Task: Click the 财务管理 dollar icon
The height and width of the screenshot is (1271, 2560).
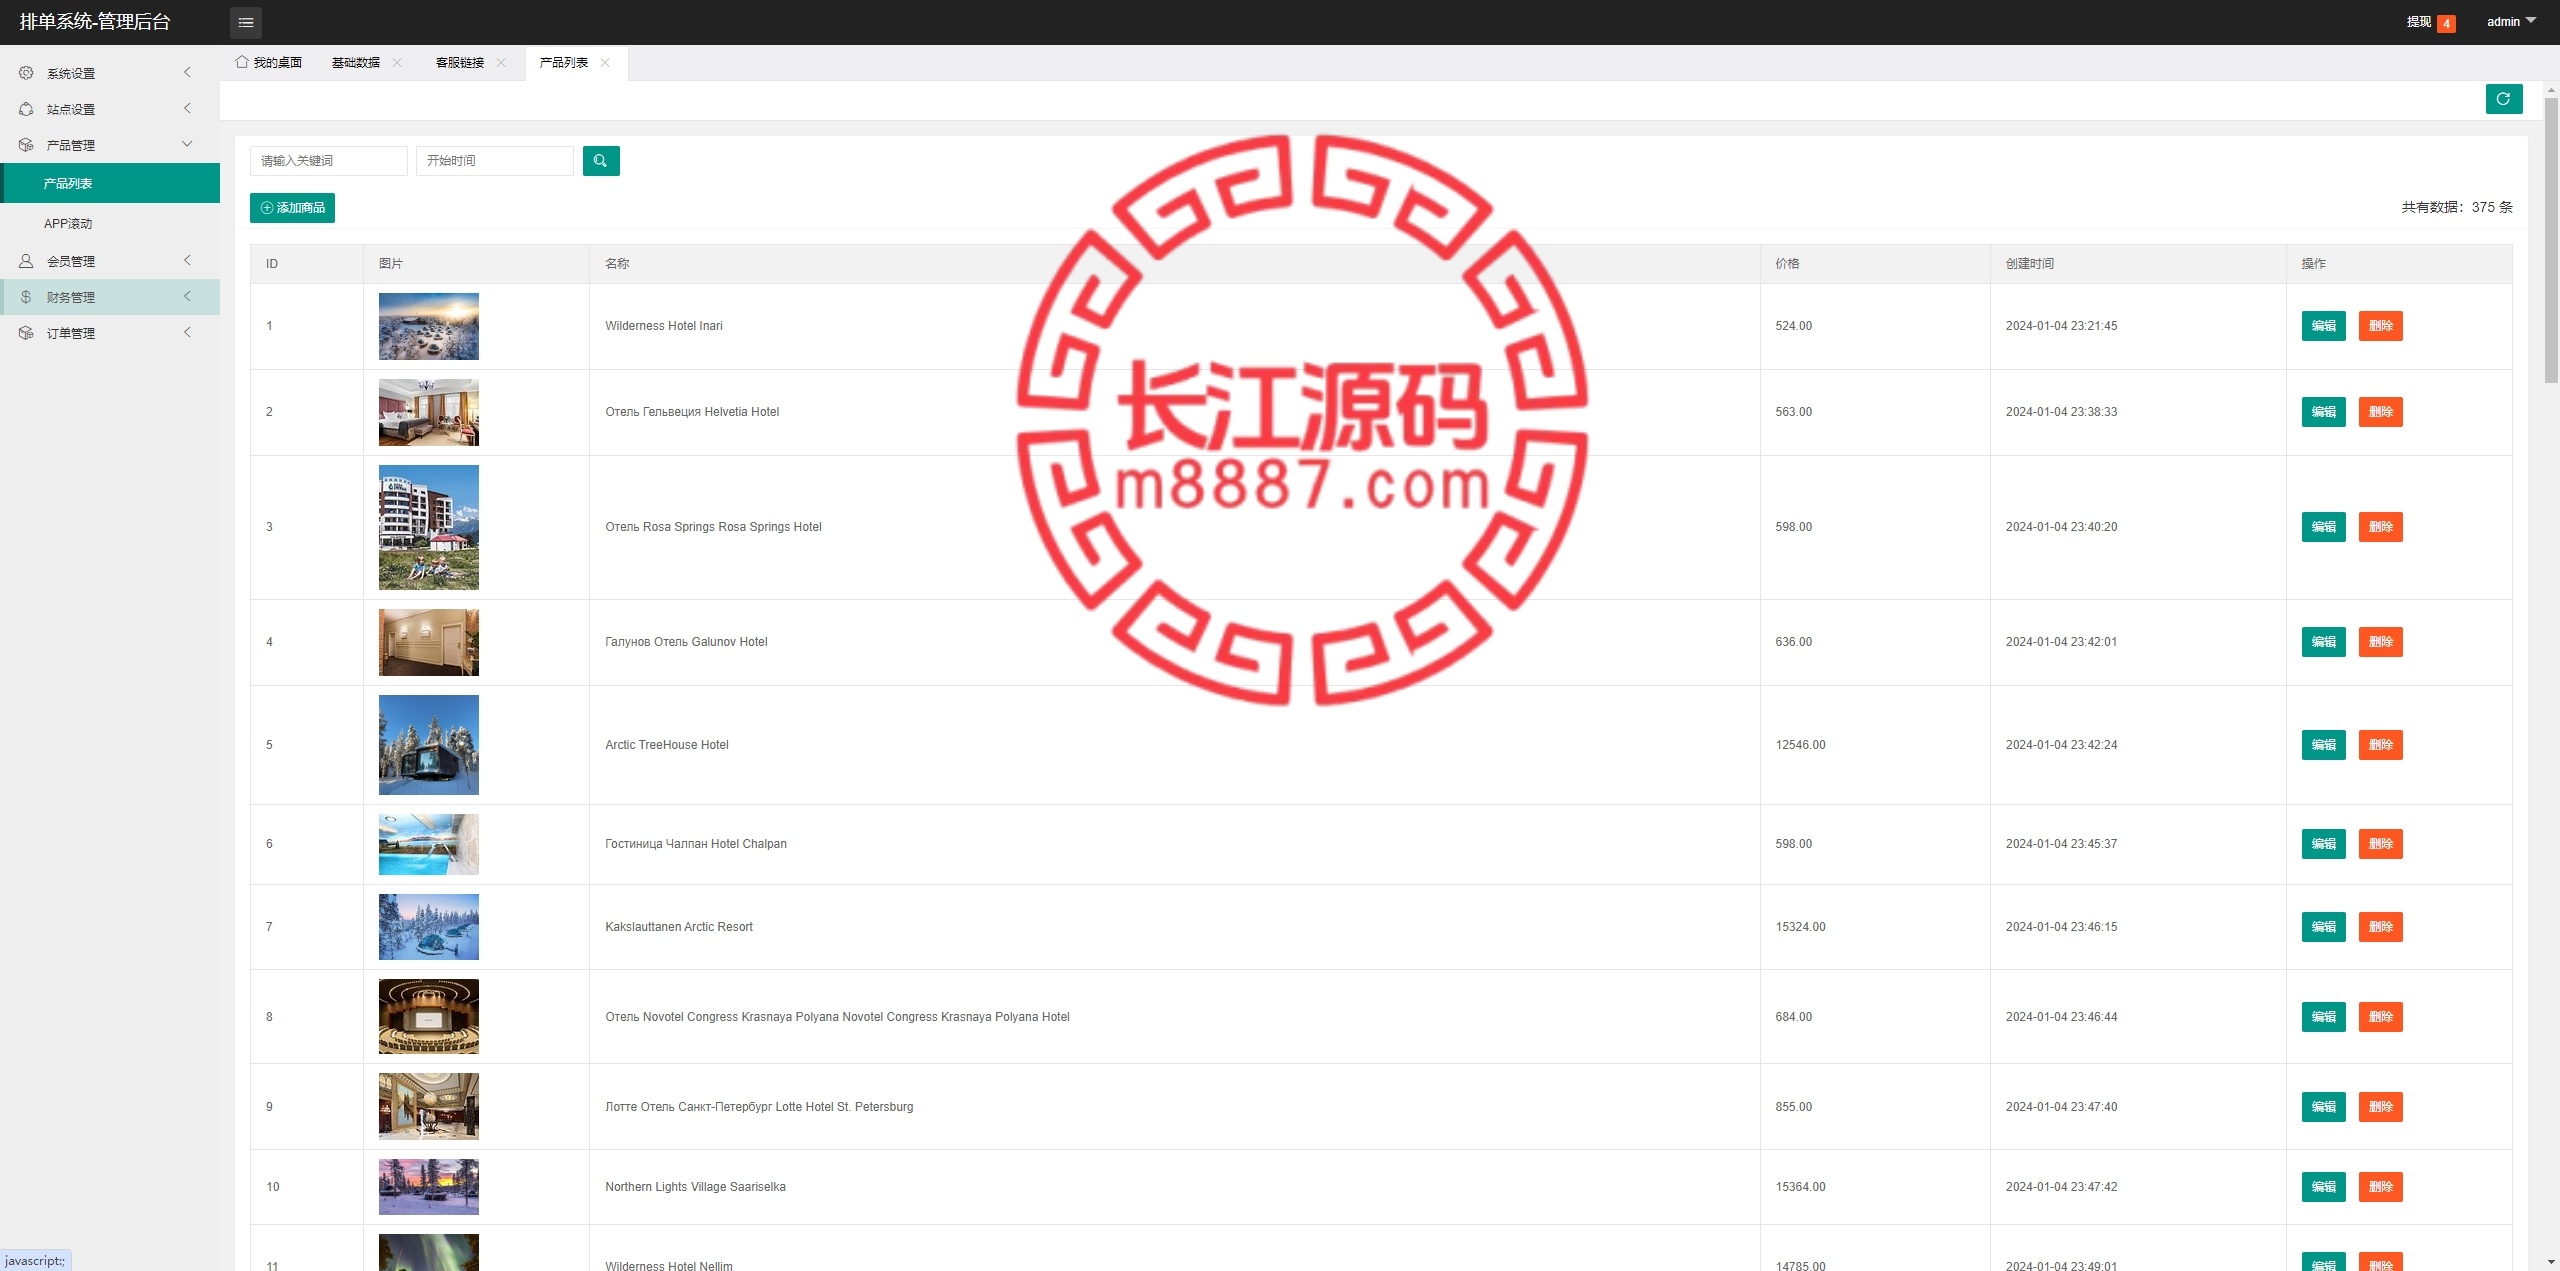Action: point(26,297)
